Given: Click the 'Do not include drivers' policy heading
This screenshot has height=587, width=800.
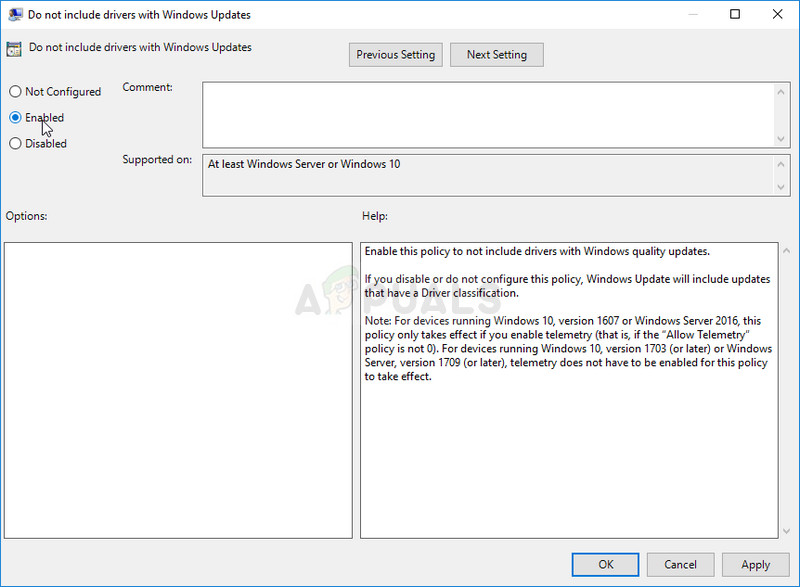Looking at the screenshot, I should pyautogui.click(x=140, y=47).
